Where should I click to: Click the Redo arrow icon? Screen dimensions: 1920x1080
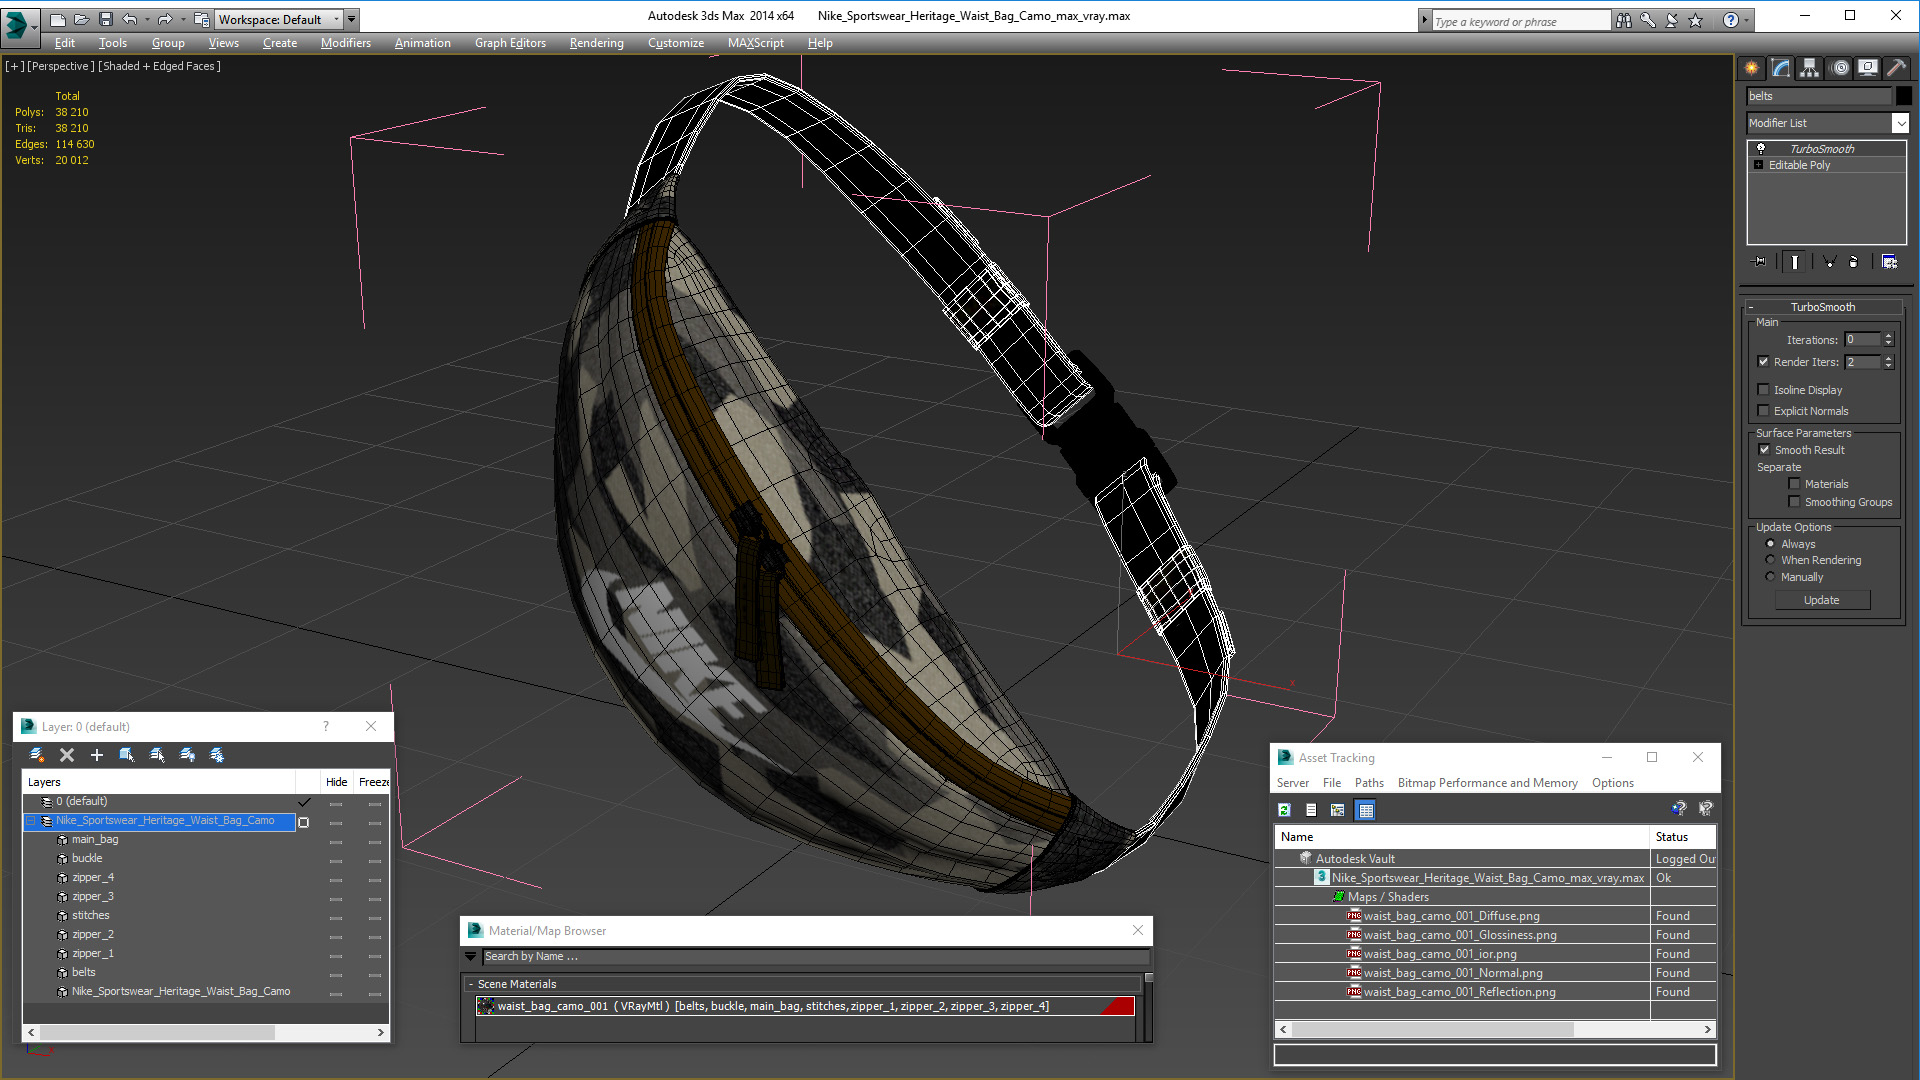[x=165, y=19]
